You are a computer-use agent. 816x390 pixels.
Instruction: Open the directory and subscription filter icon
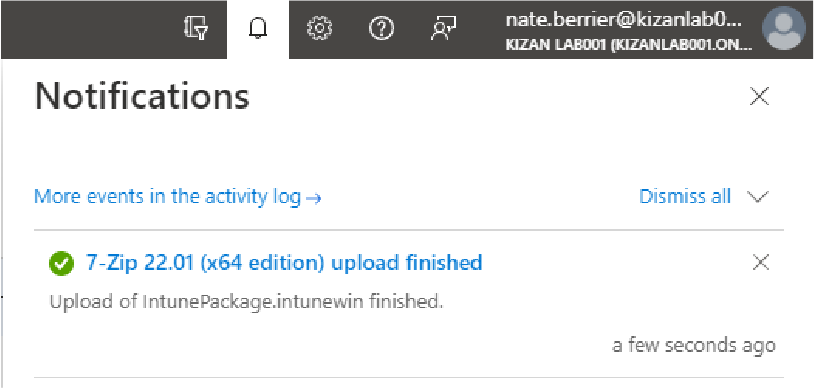pyautogui.click(x=196, y=28)
